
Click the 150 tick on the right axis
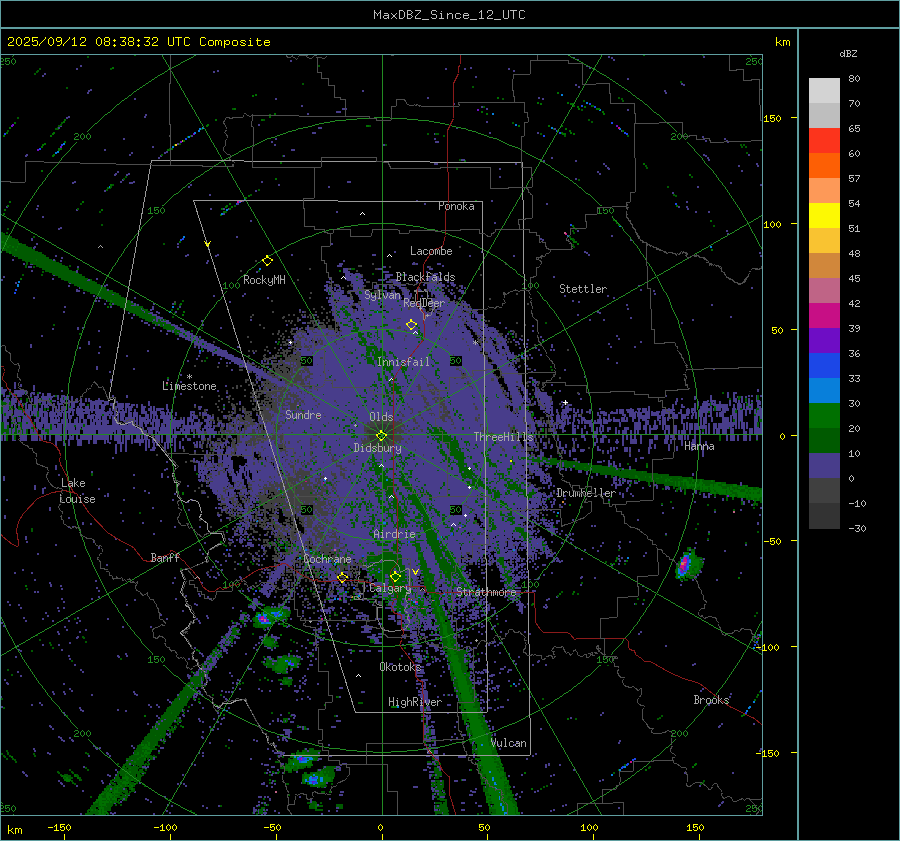pos(773,118)
